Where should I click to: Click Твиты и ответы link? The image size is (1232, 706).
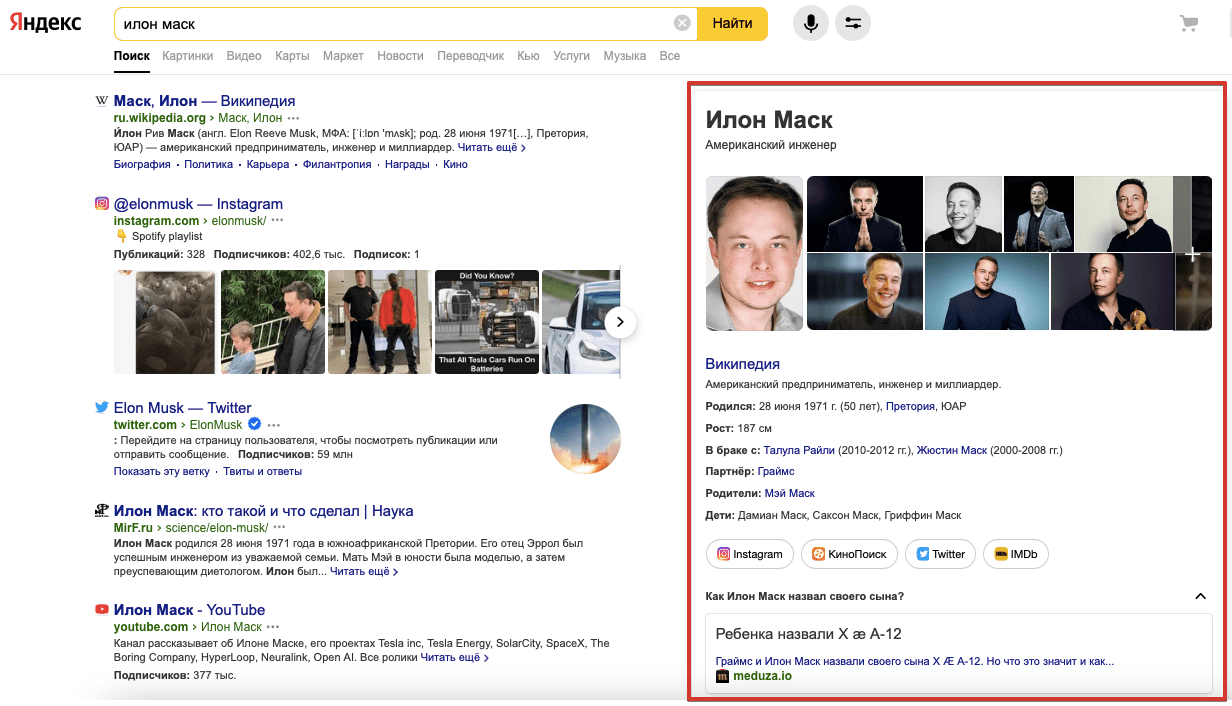[262, 471]
